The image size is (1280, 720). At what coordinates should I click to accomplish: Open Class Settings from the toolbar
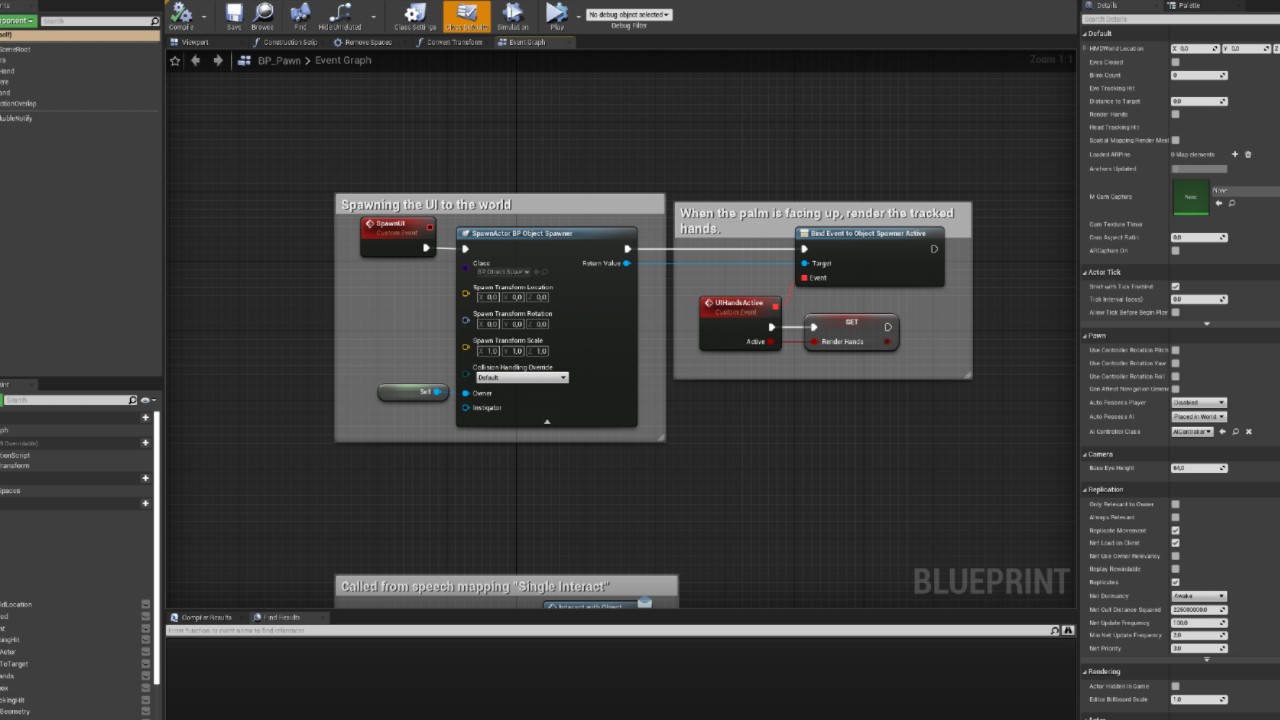[415, 15]
